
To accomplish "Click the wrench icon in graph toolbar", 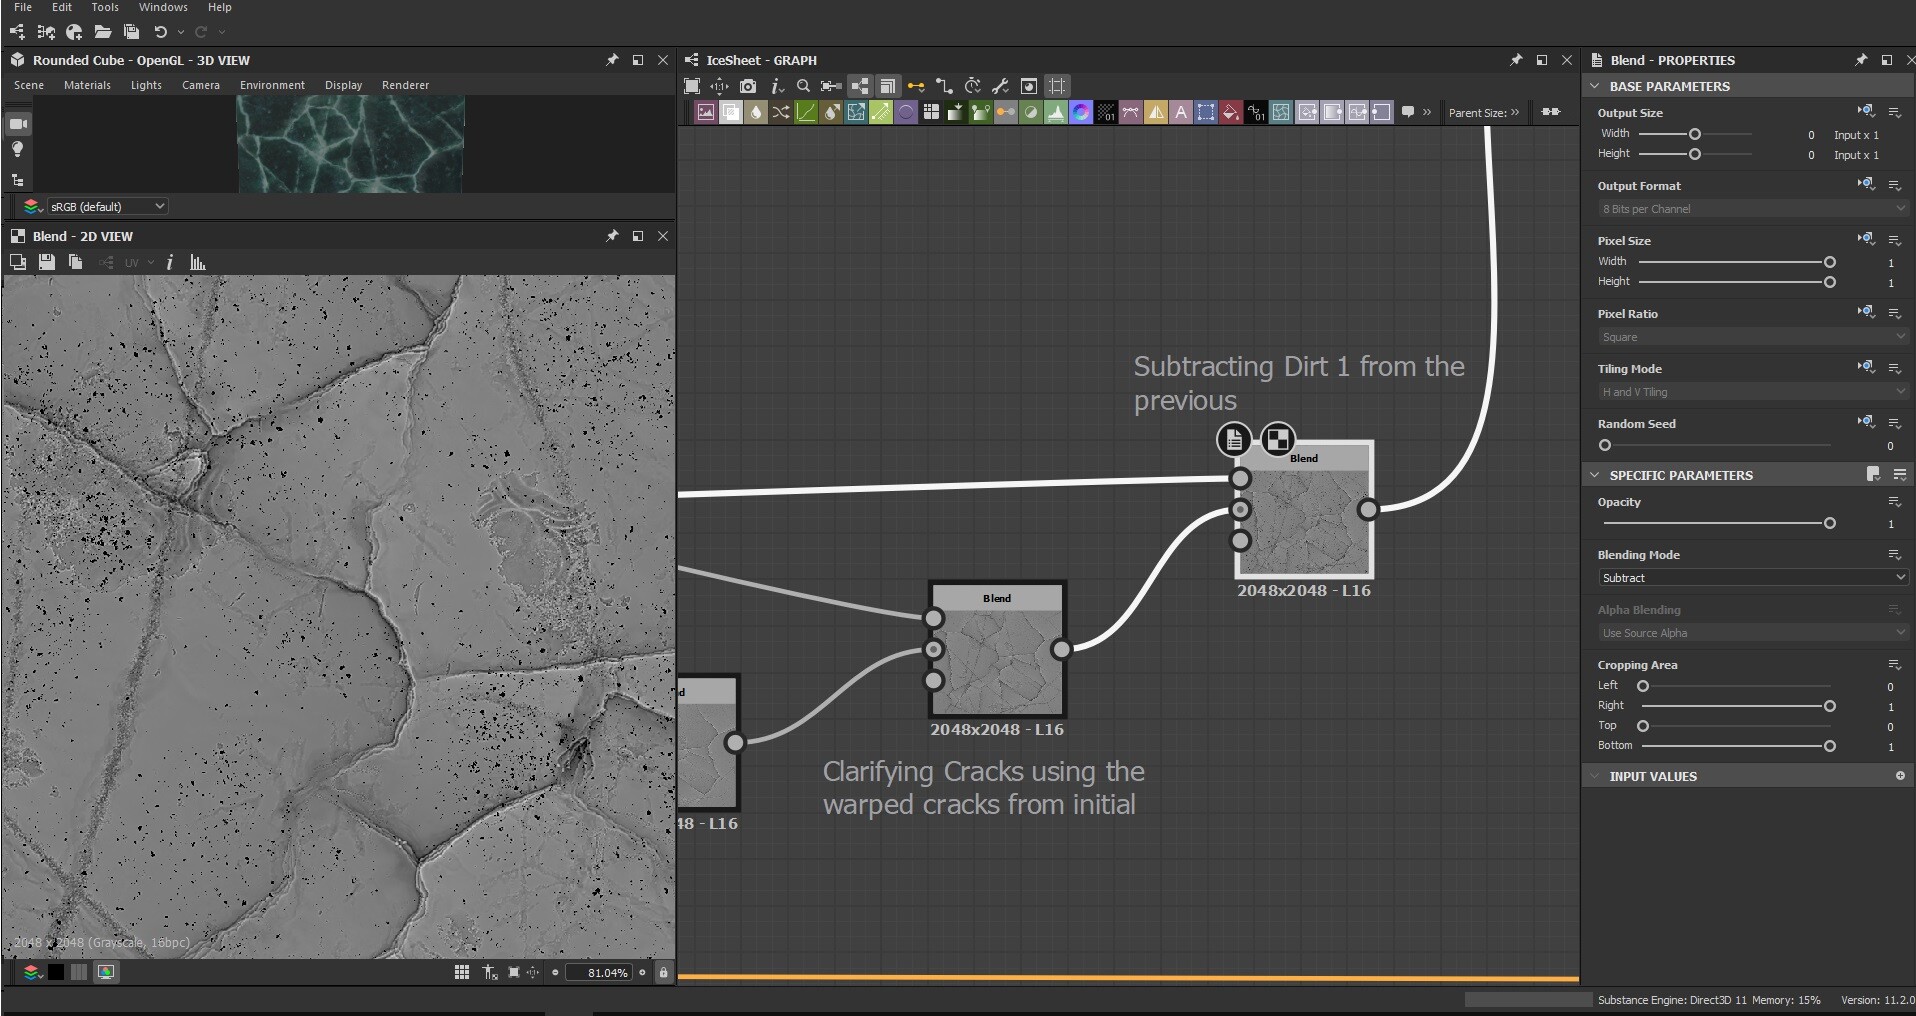I will pos(1000,86).
